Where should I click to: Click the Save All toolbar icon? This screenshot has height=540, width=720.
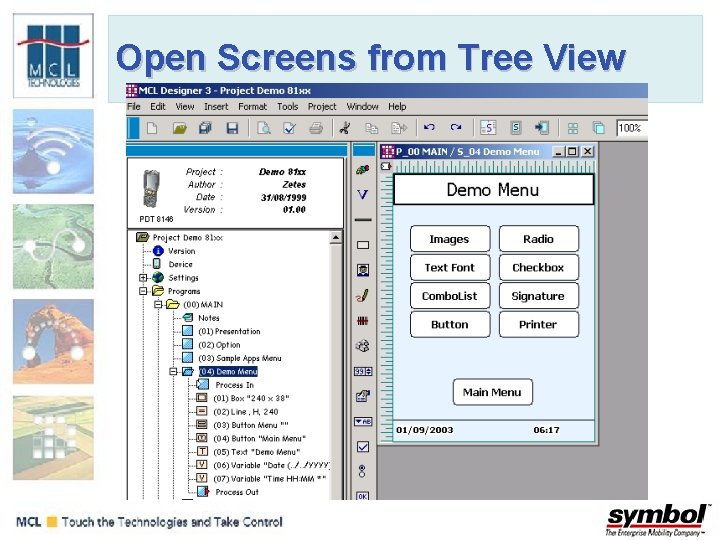tap(205, 128)
